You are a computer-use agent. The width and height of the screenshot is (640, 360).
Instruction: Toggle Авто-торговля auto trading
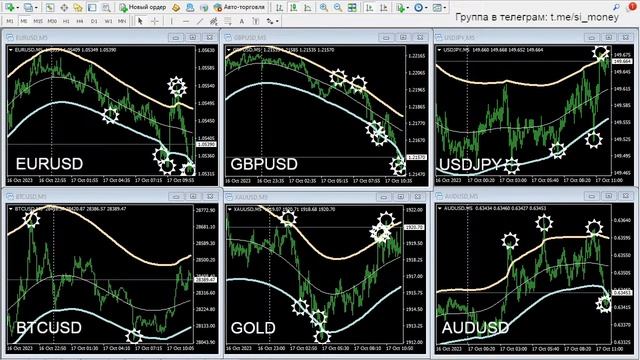pos(239,7)
